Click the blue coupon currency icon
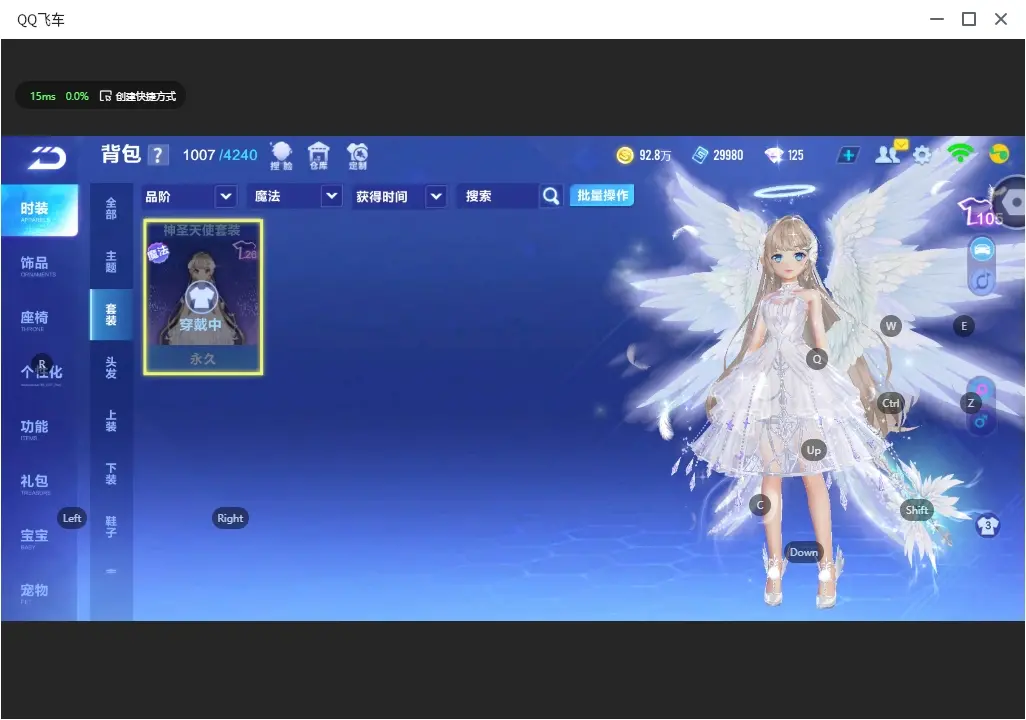Screen dimensions: 1026x720 tap(700, 155)
